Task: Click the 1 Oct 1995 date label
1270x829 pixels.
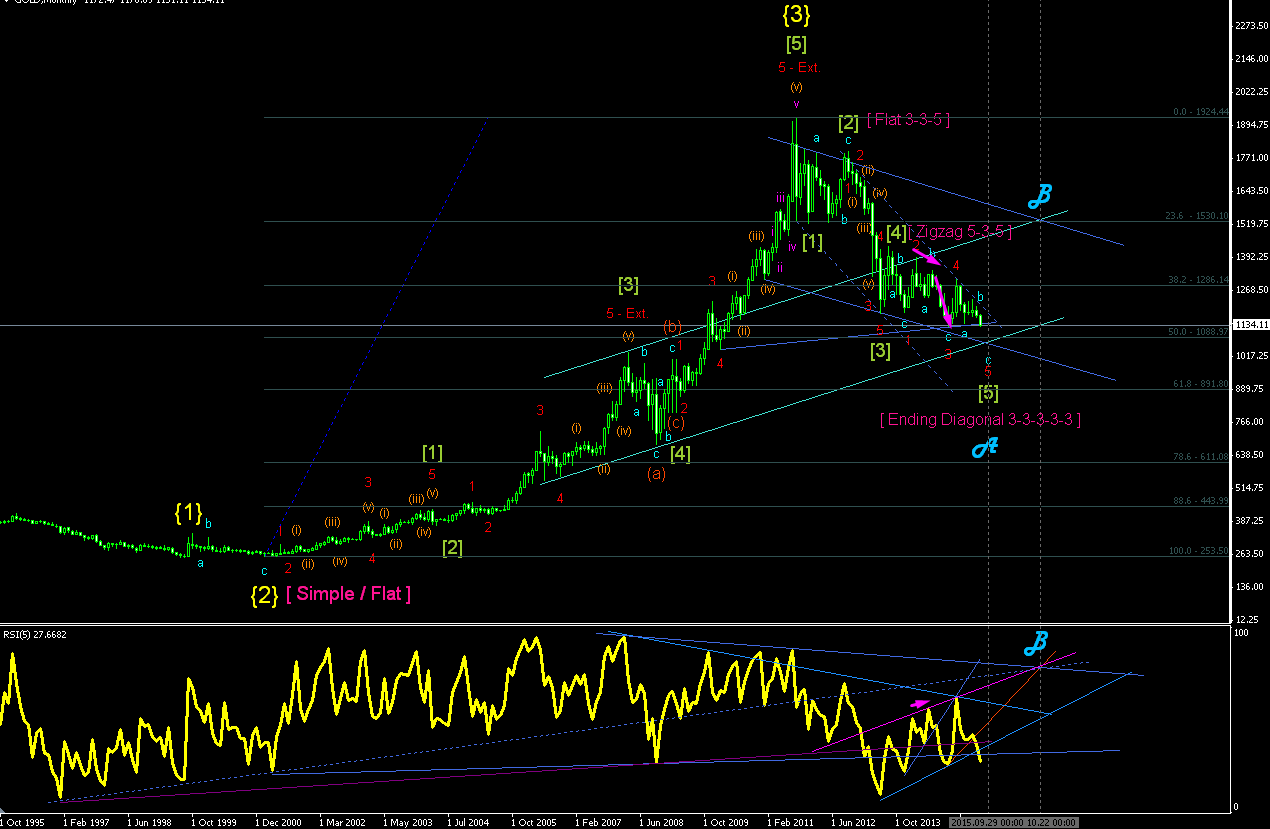Action: [23, 822]
